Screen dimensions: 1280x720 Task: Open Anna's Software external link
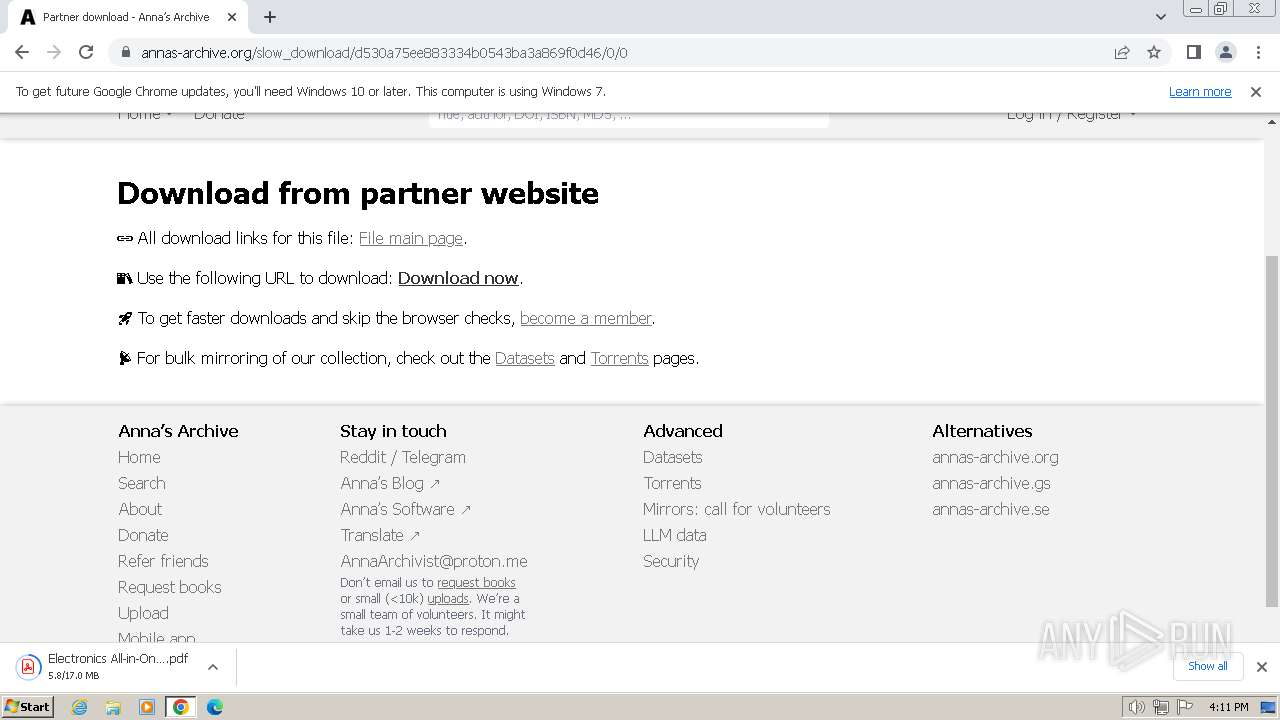(x=405, y=509)
